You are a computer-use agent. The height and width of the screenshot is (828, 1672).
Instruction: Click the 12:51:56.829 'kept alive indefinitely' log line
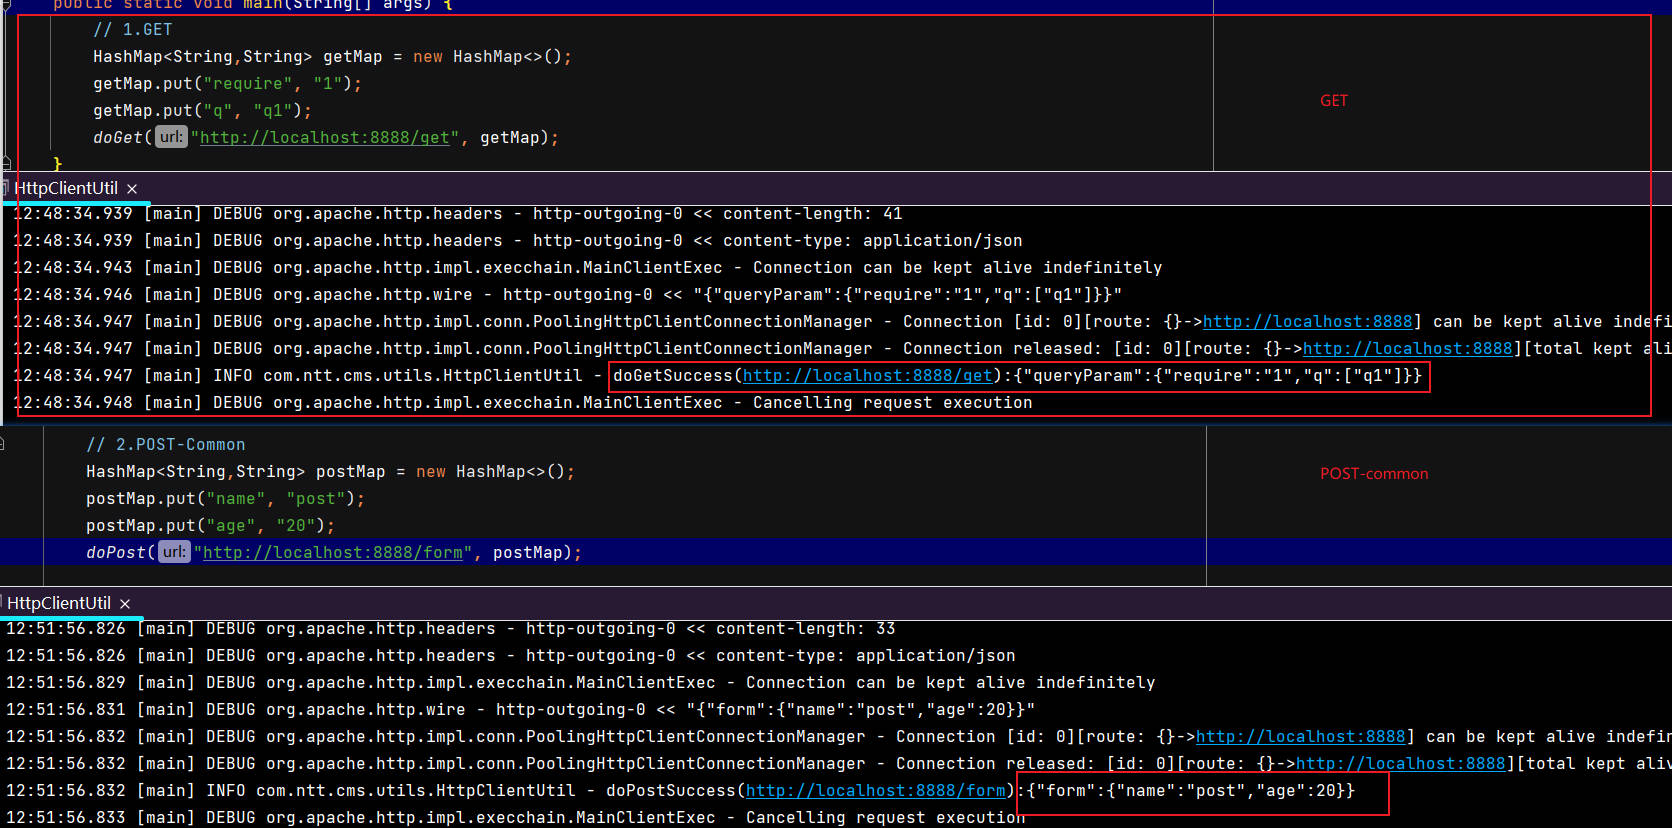[581, 682]
